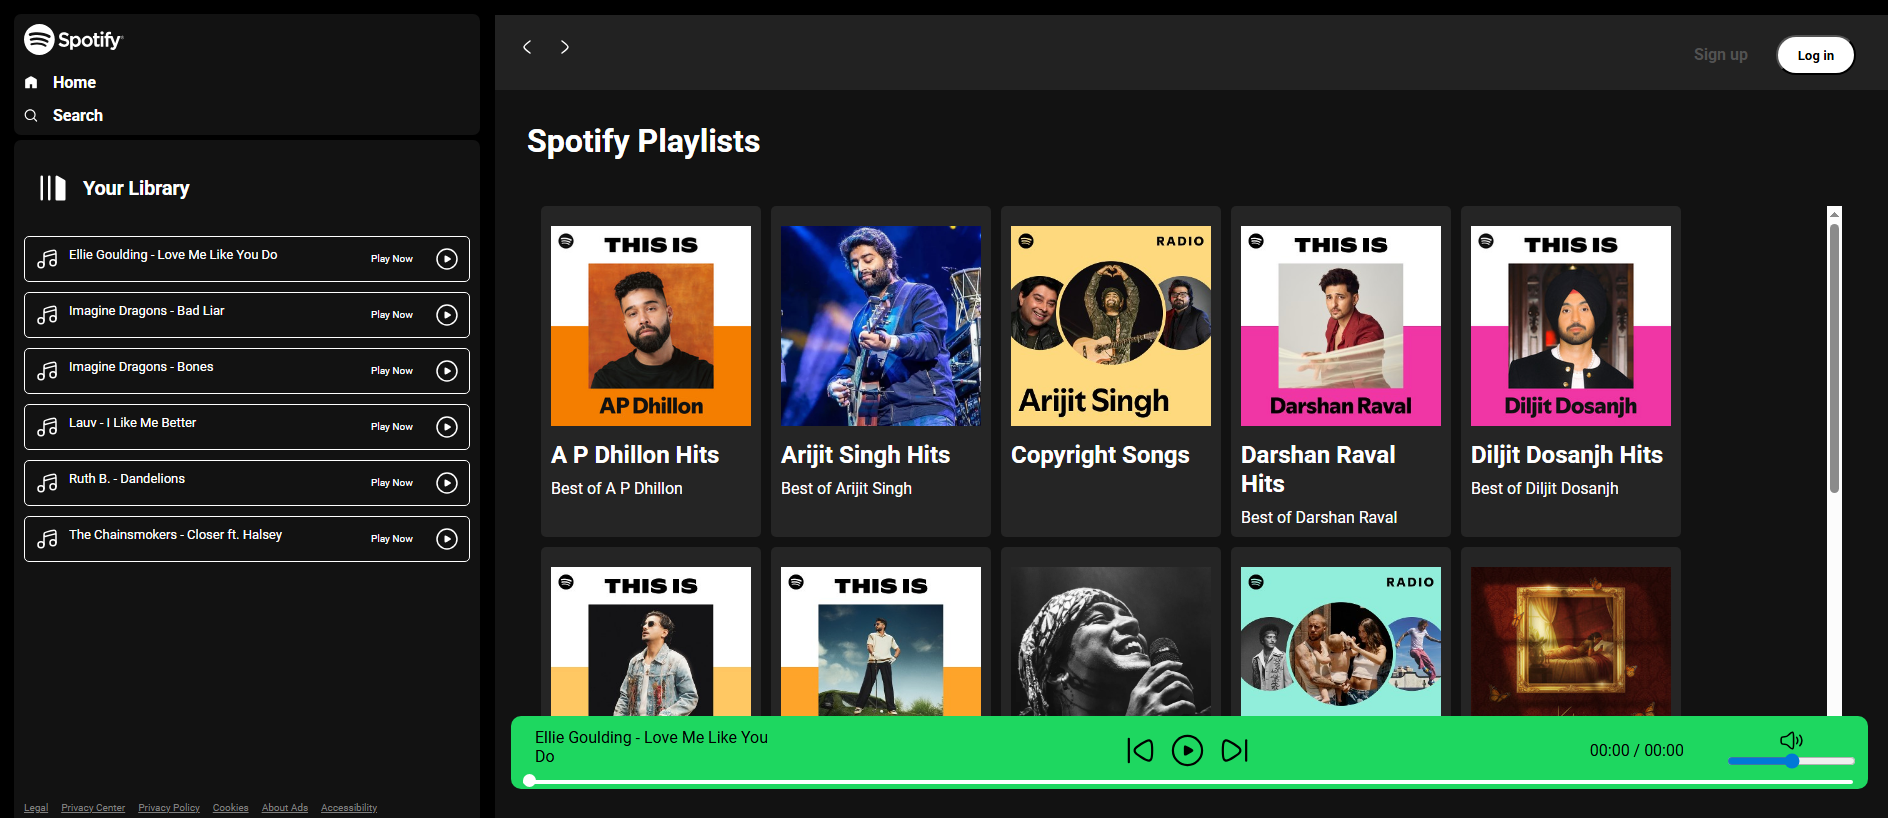
Task: Skip to previous track in player
Action: coord(1140,751)
